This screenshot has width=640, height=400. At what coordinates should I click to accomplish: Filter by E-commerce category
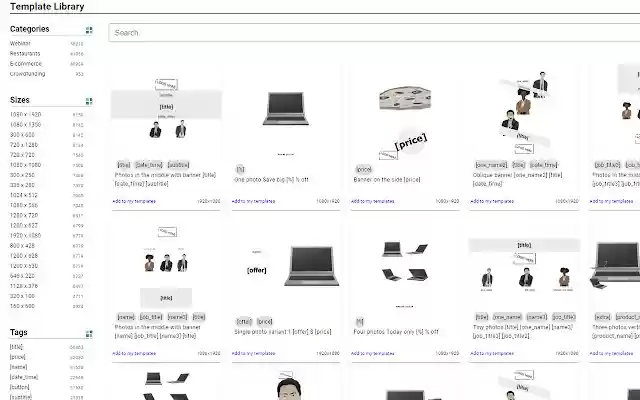(x=26, y=64)
